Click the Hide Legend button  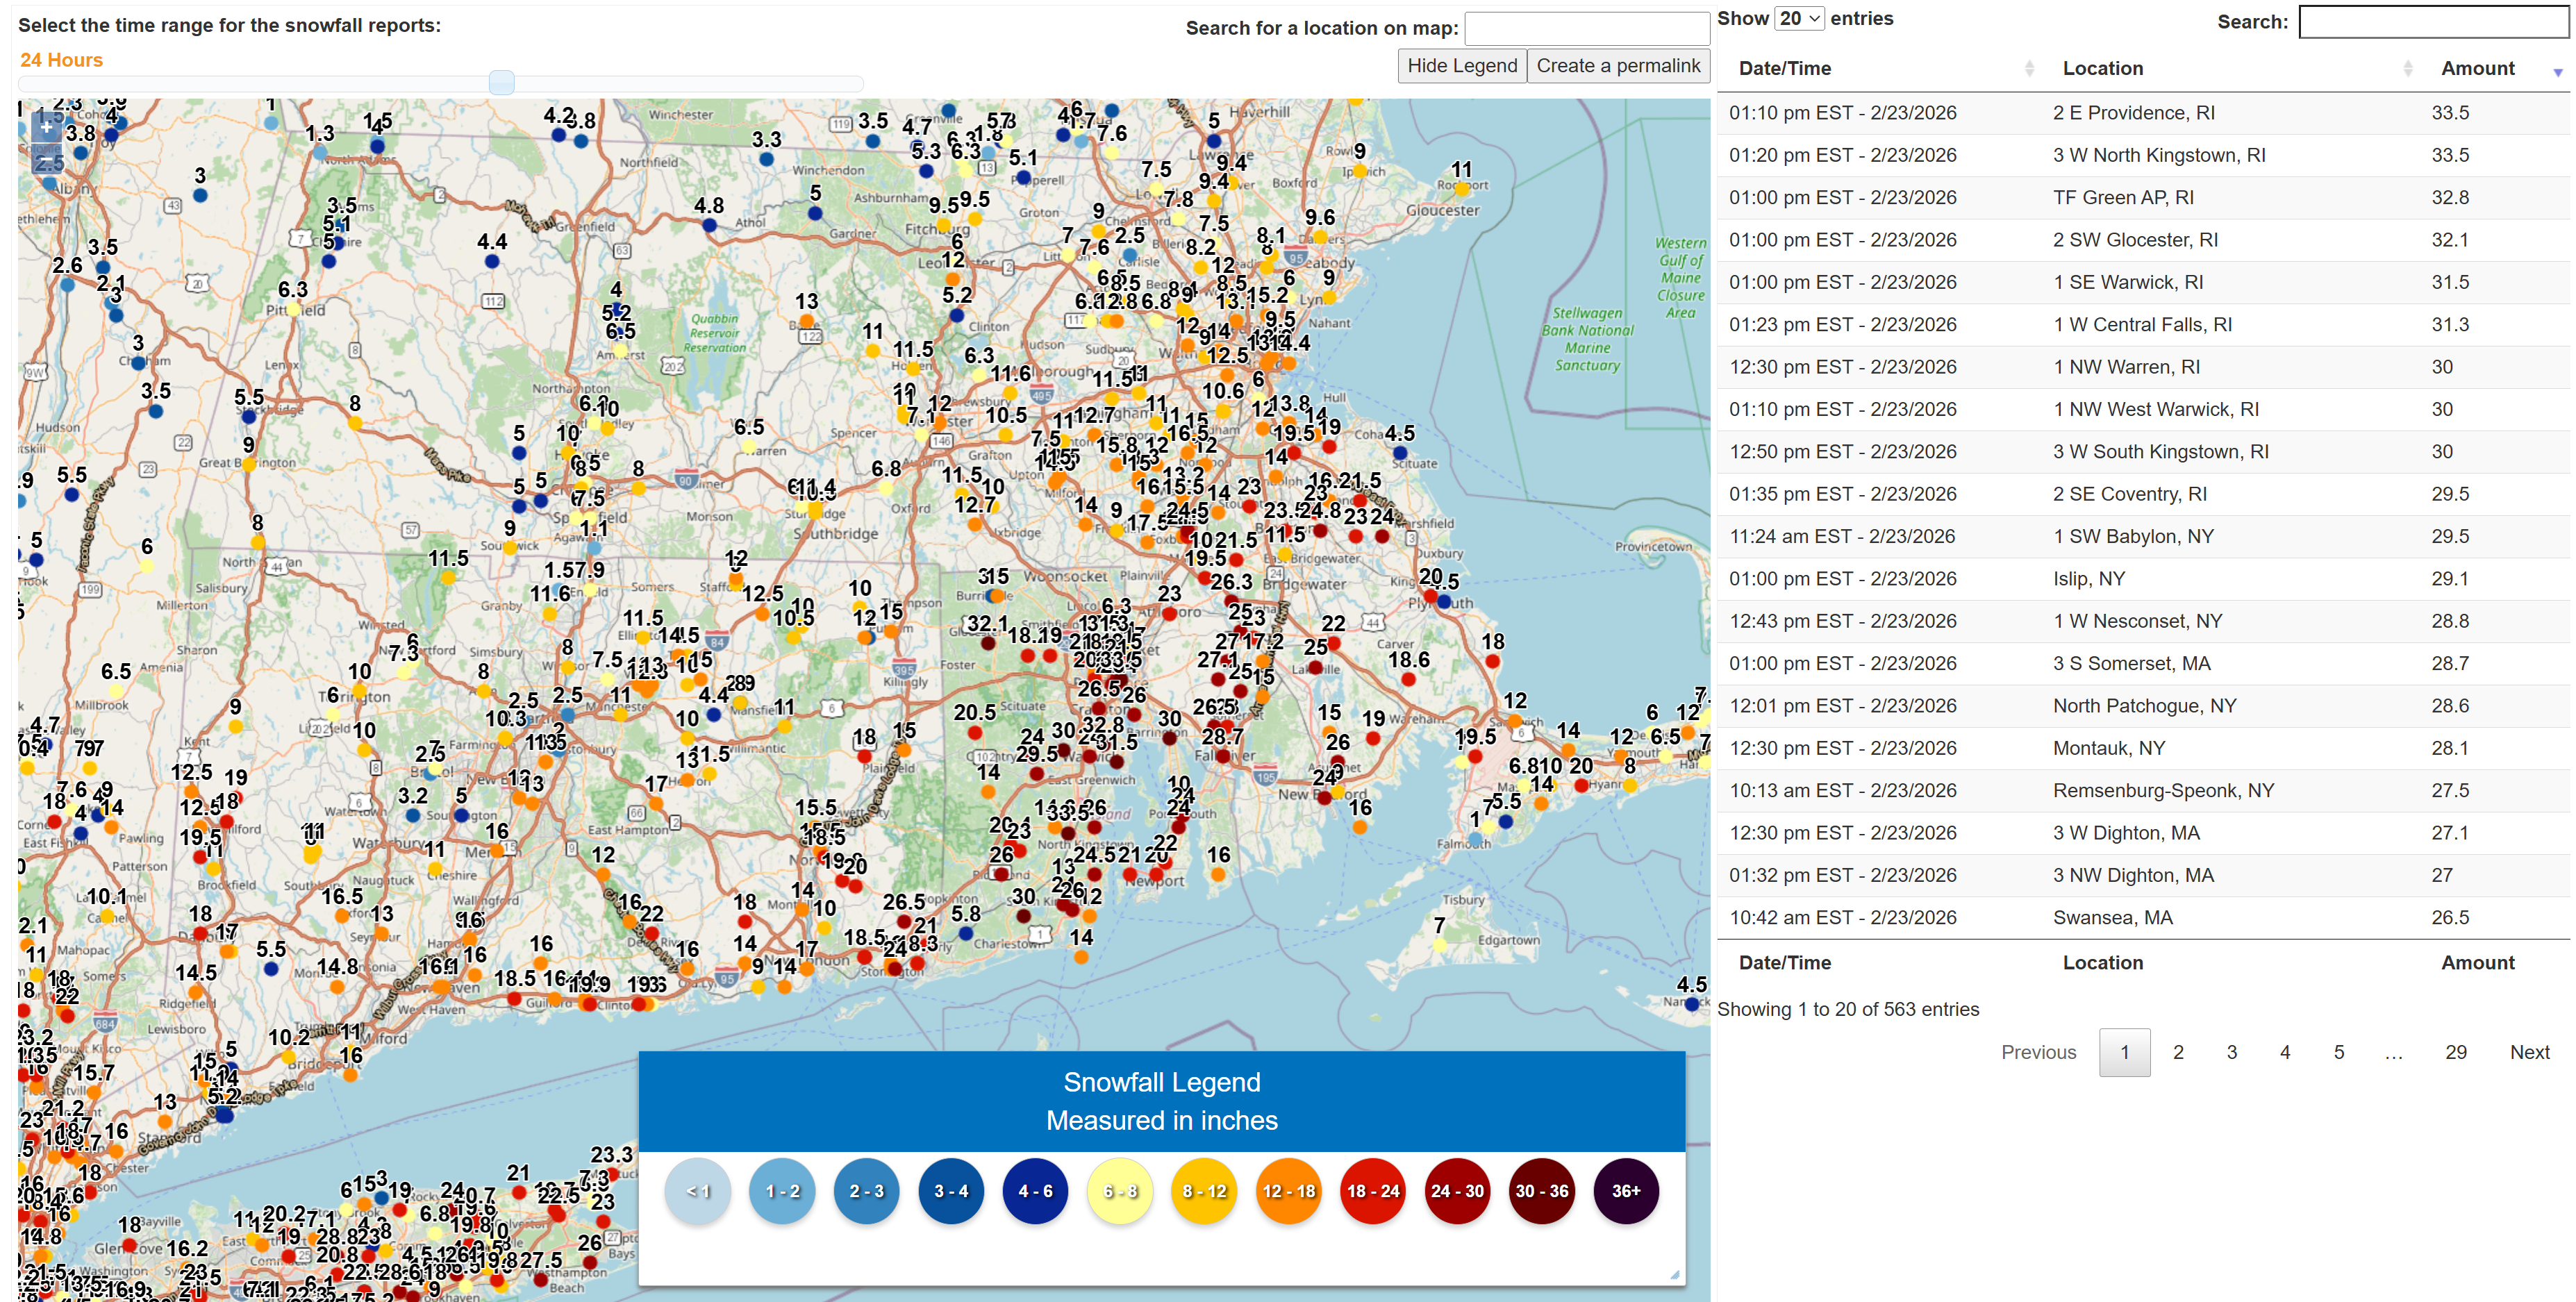(x=1461, y=66)
